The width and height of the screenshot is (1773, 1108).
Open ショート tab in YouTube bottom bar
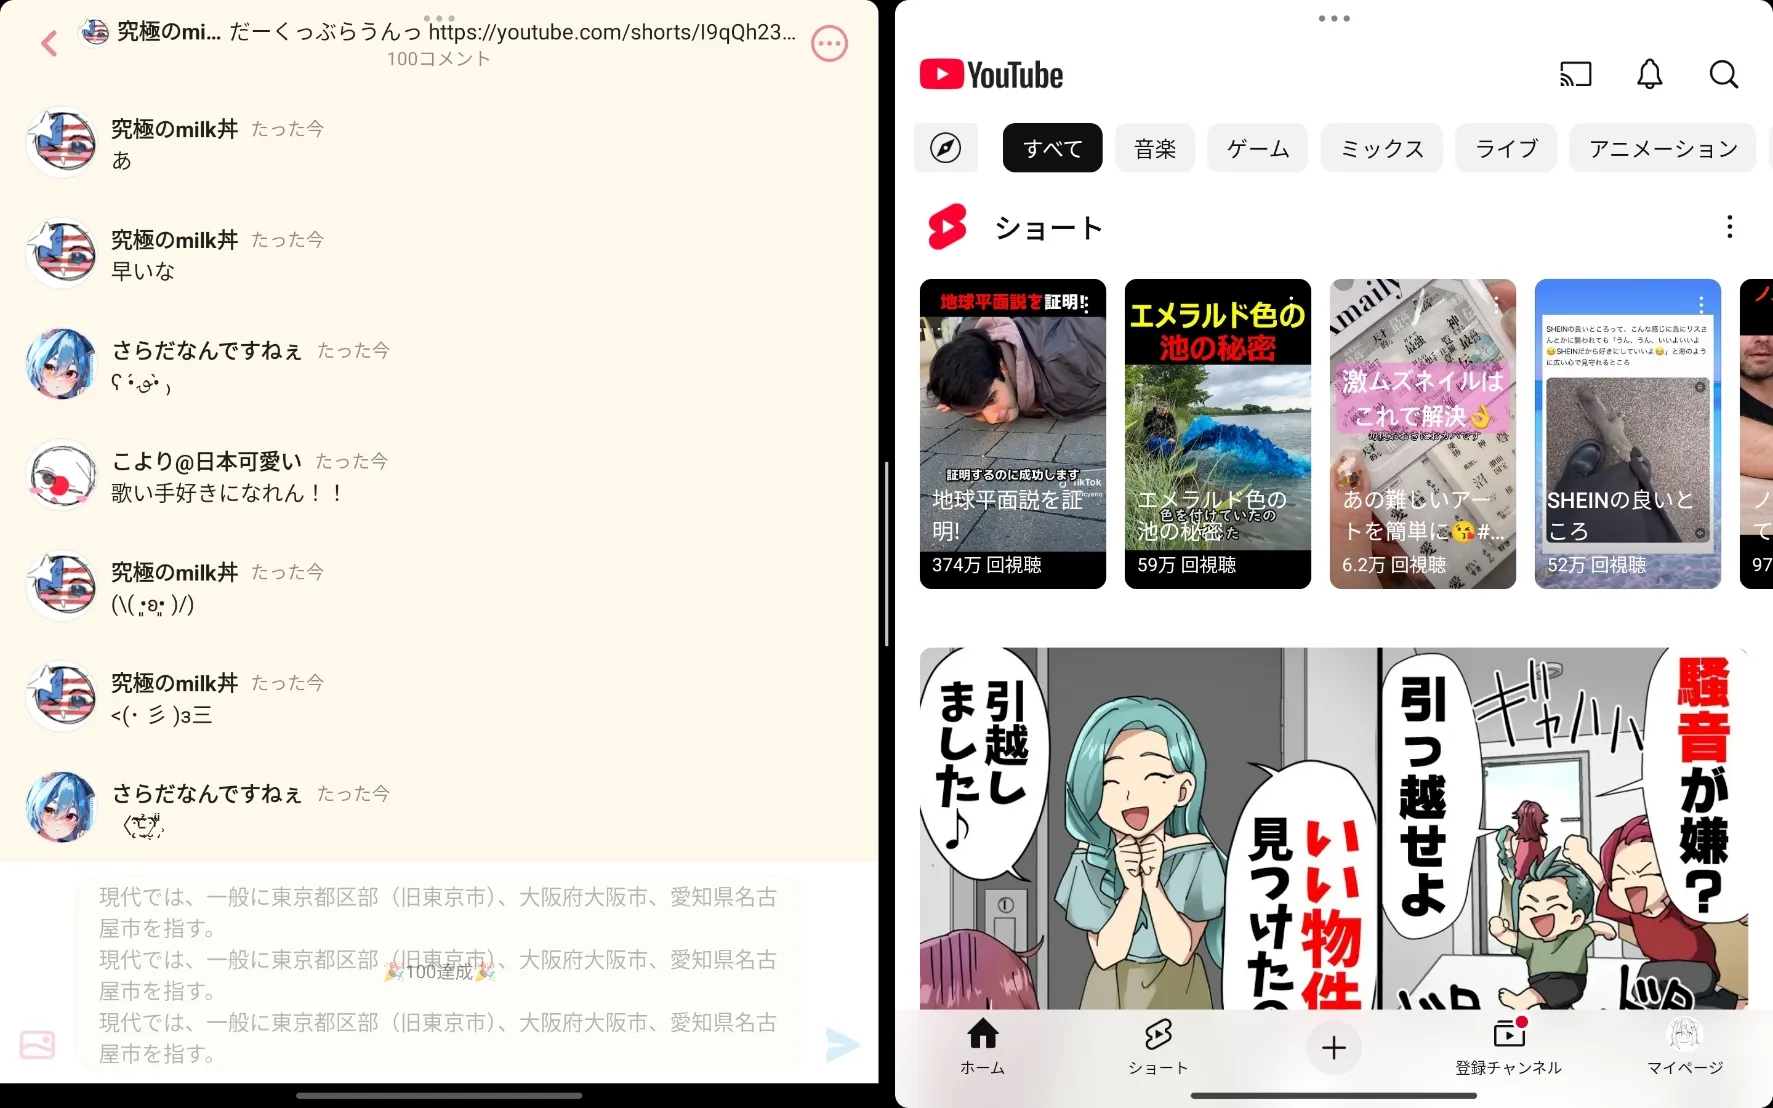point(1158,1046)
